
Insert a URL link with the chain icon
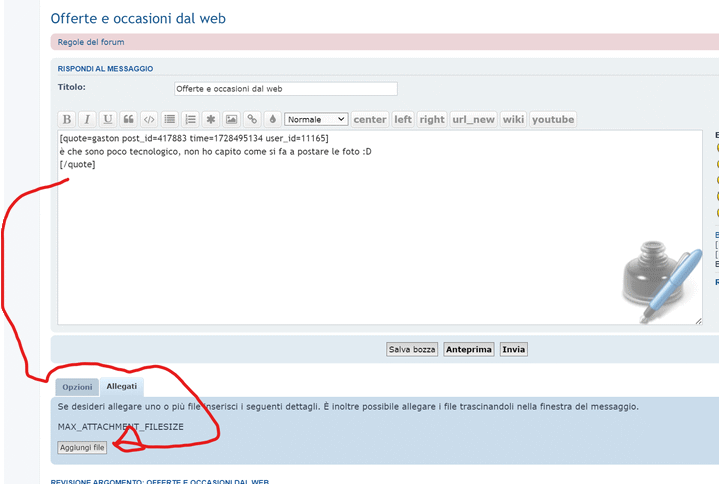(x=252, y=119)
